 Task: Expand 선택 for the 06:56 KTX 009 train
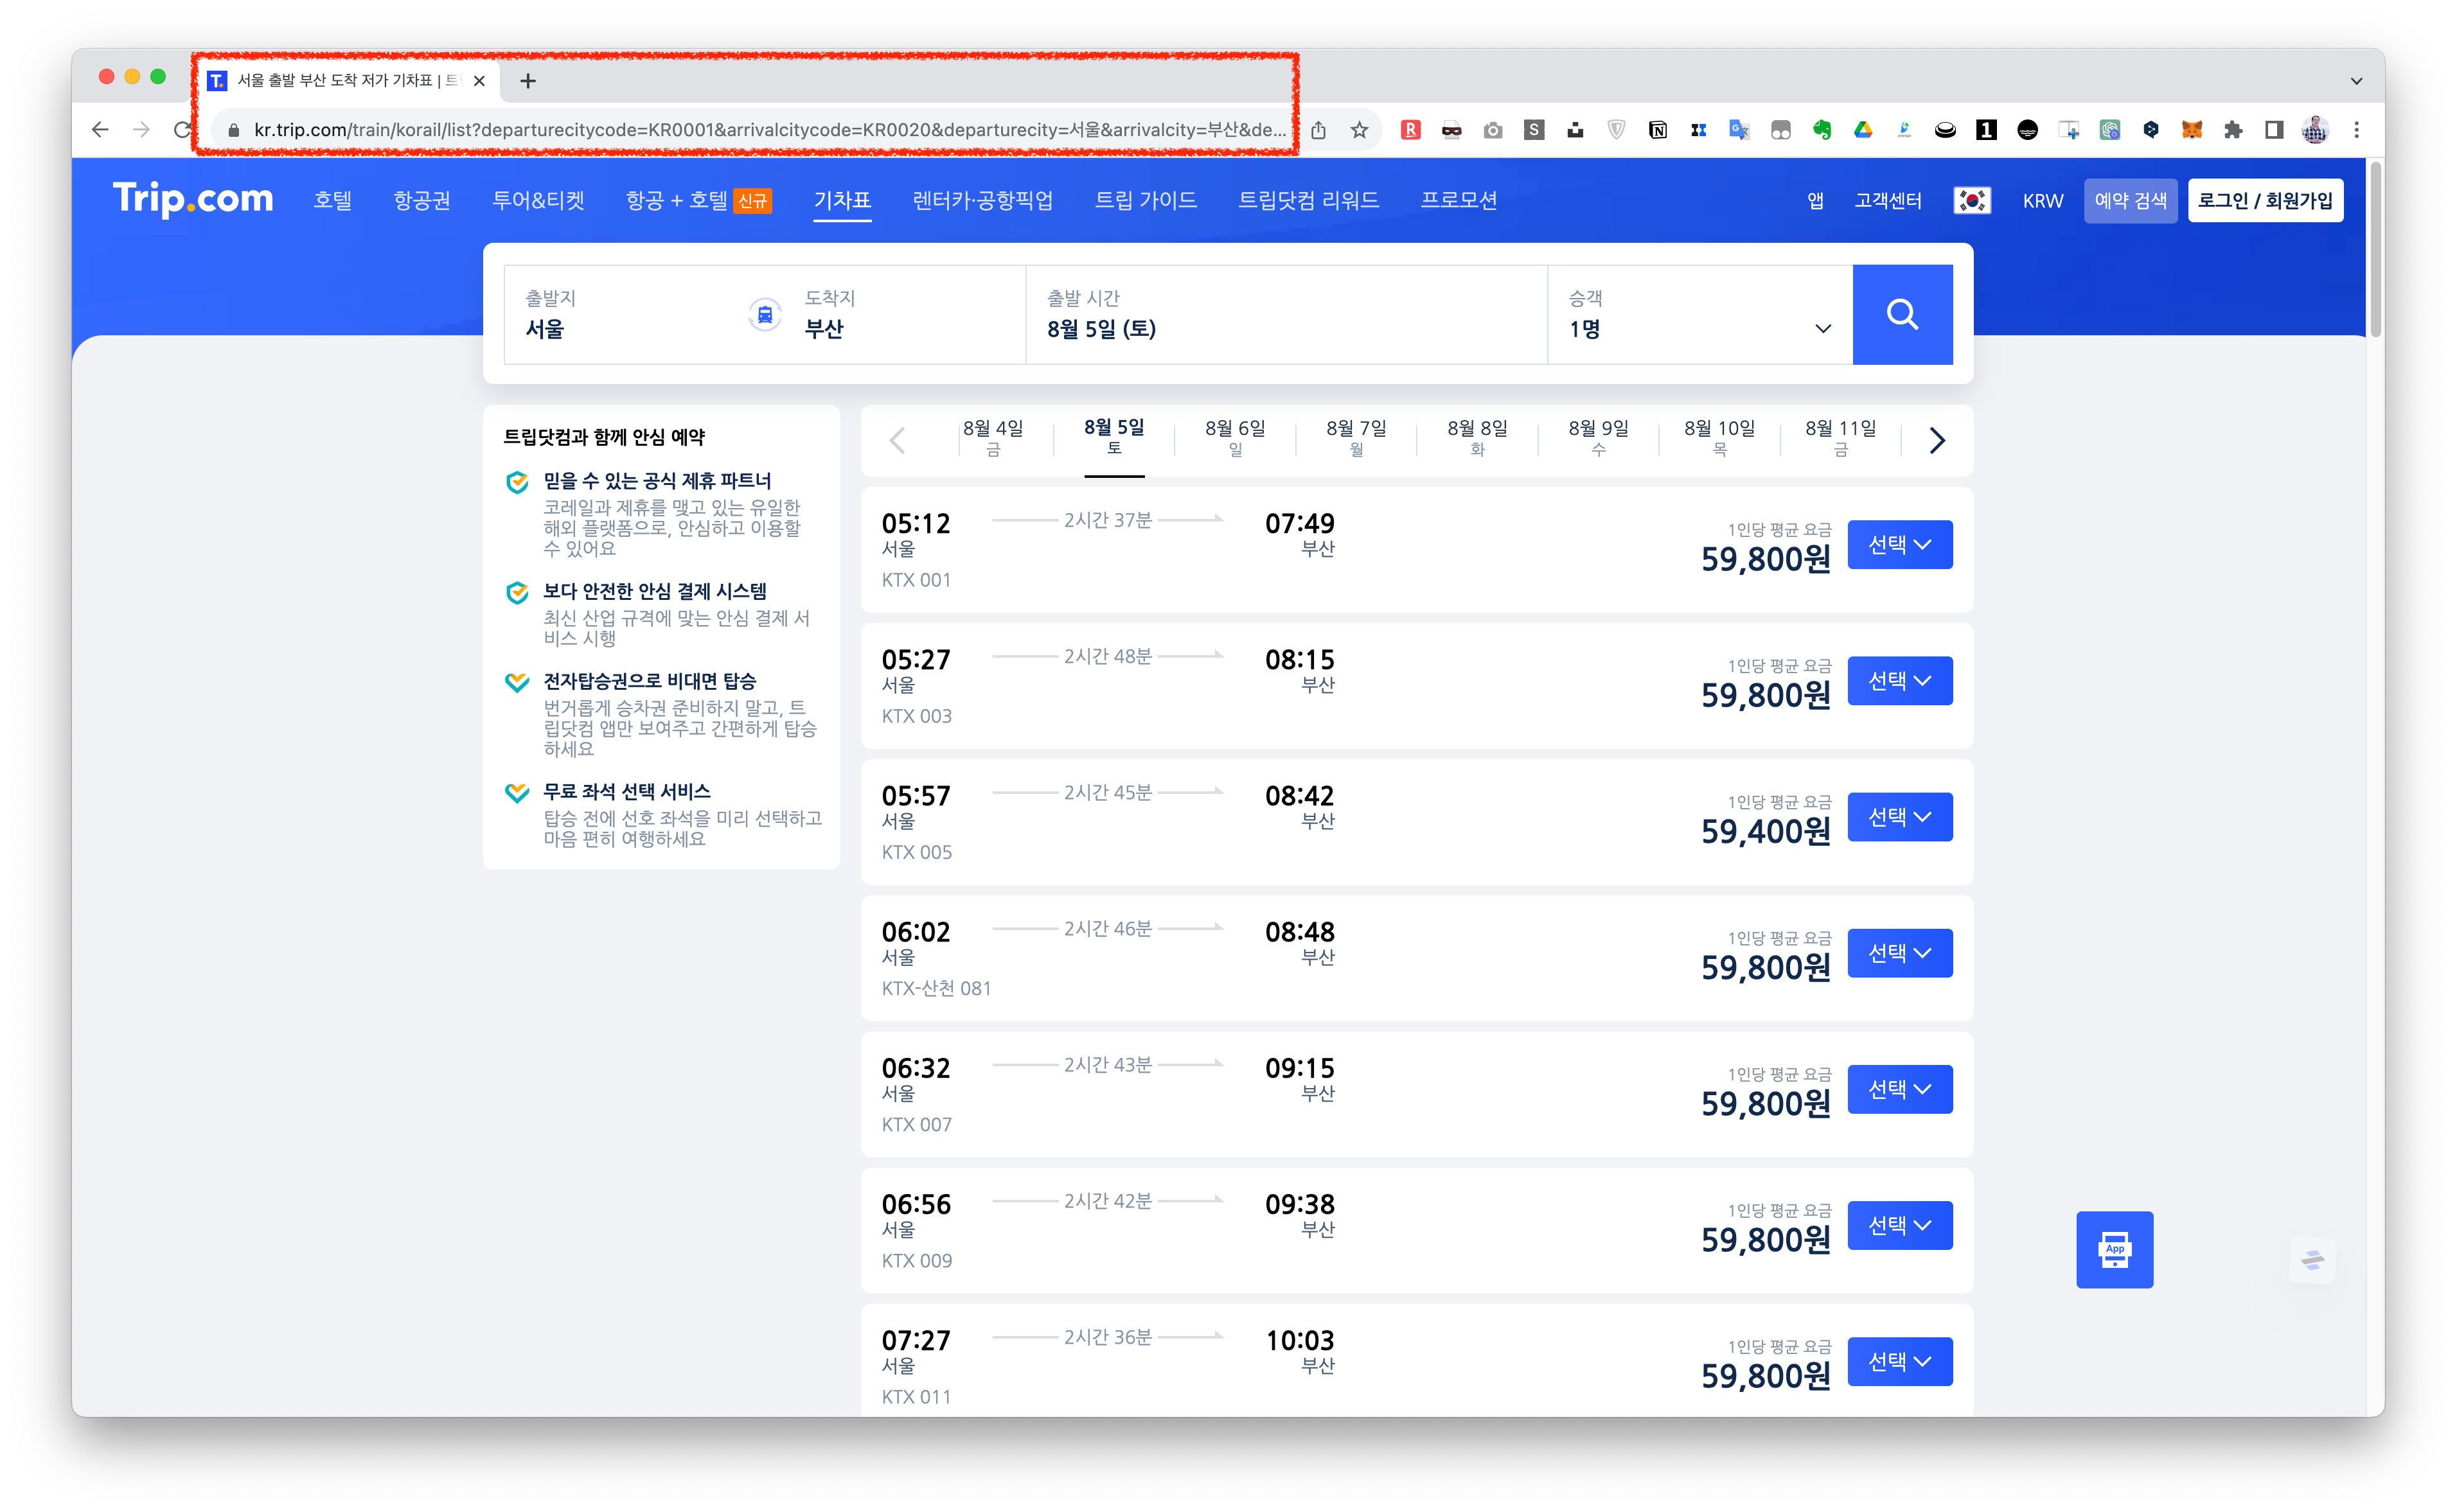[x=1899, y=1224]
